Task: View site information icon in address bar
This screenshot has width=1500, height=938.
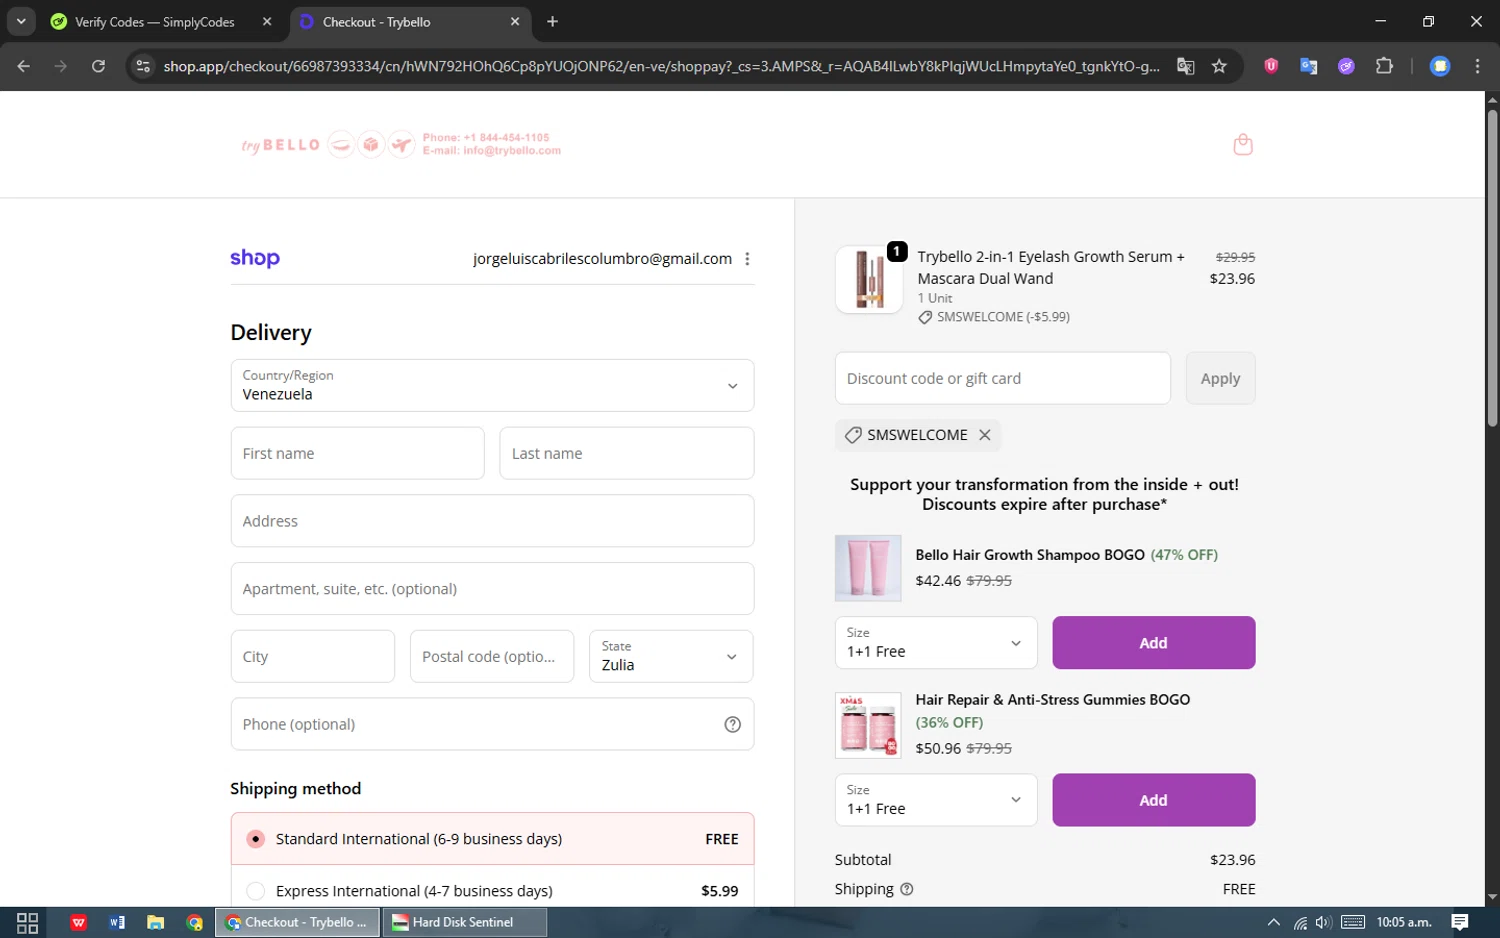Action: [143, 66]
